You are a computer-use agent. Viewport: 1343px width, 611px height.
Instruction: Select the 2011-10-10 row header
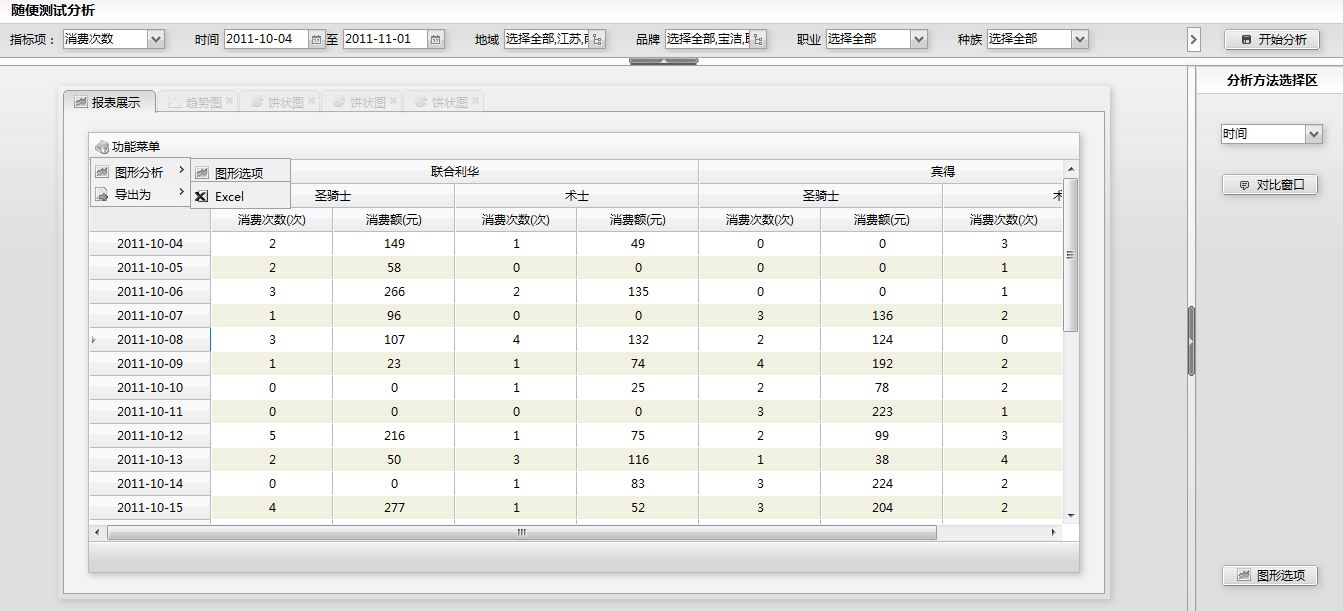tap(150, 387)
